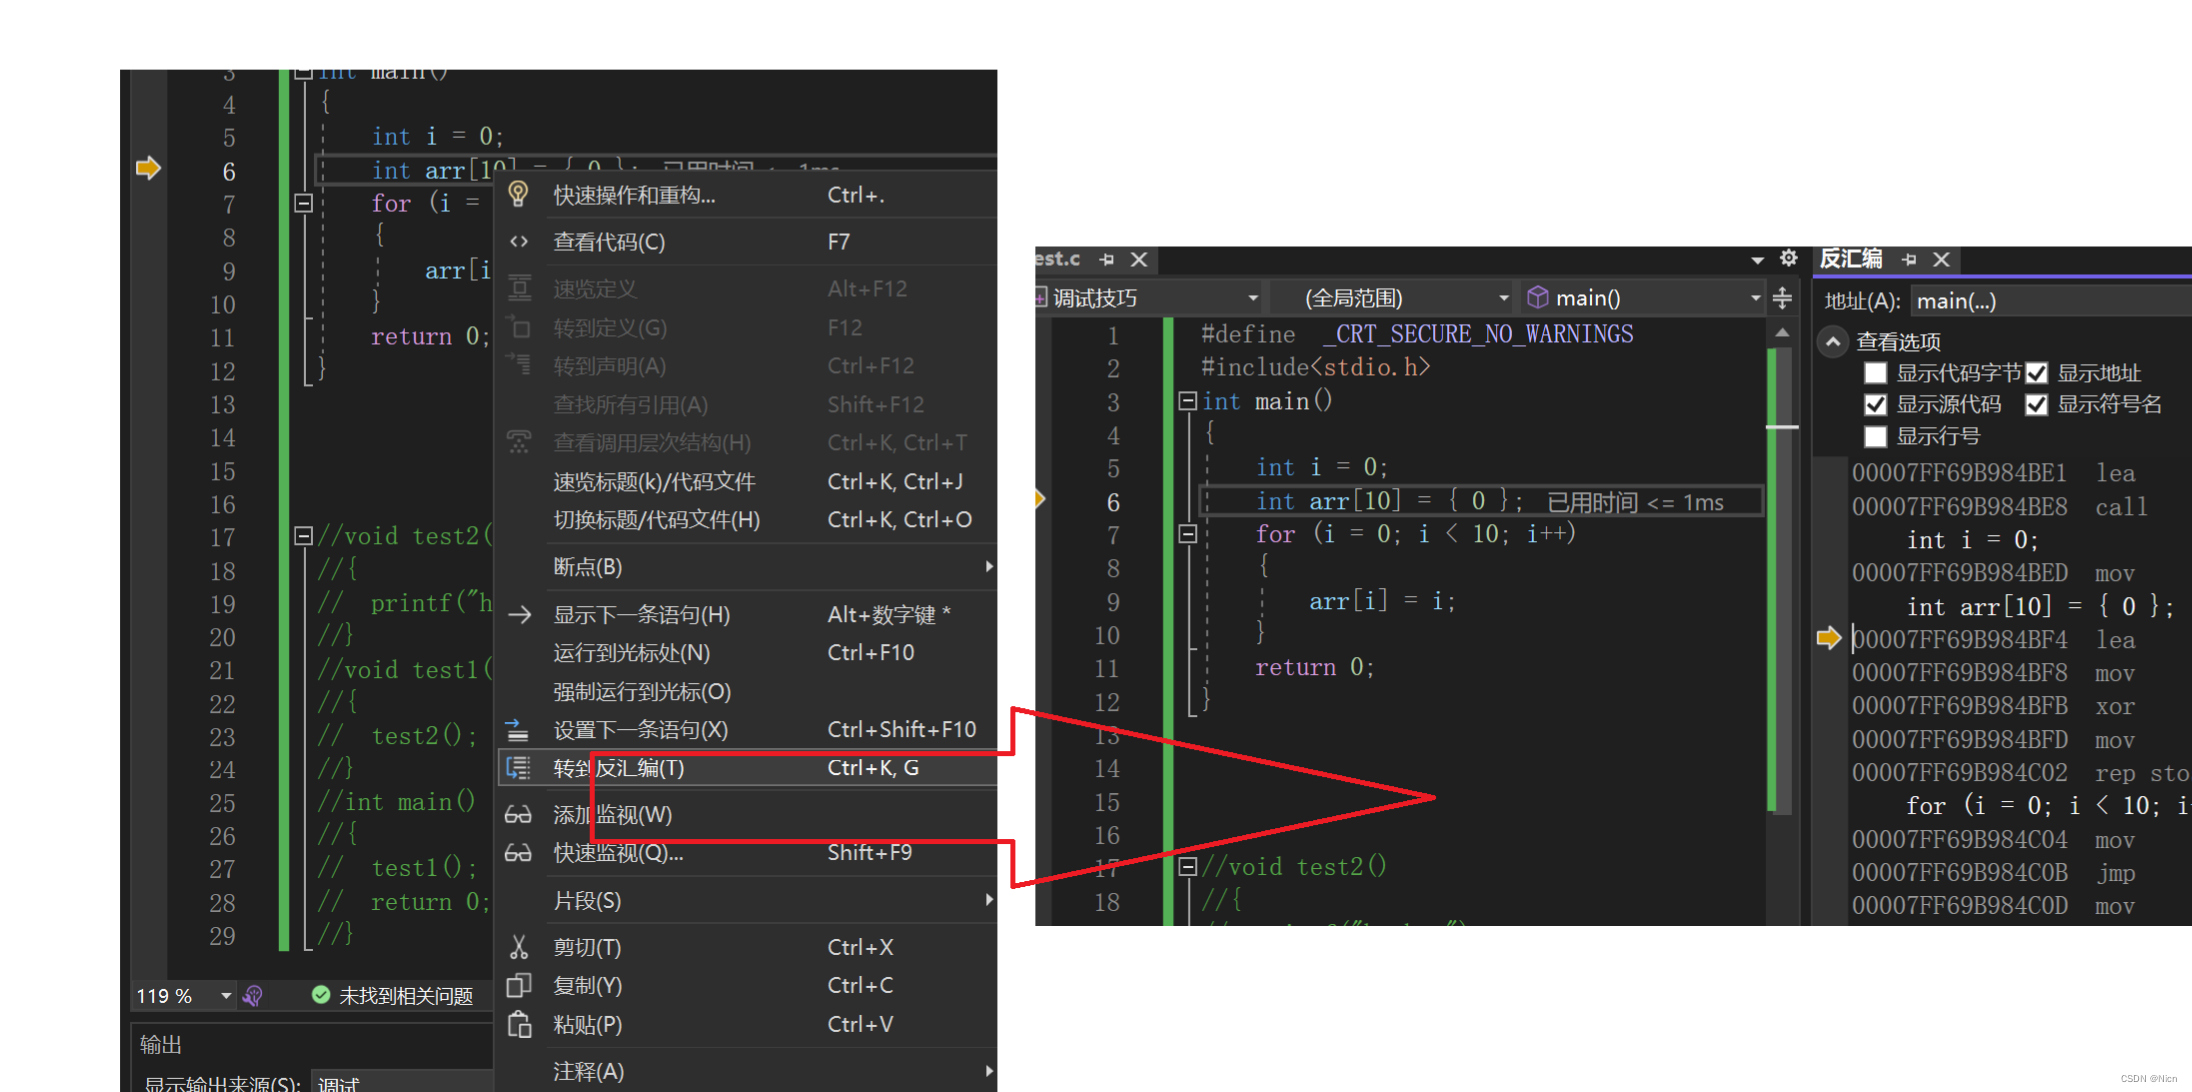Click the cut scissors icon

click(x=518, y=947)
